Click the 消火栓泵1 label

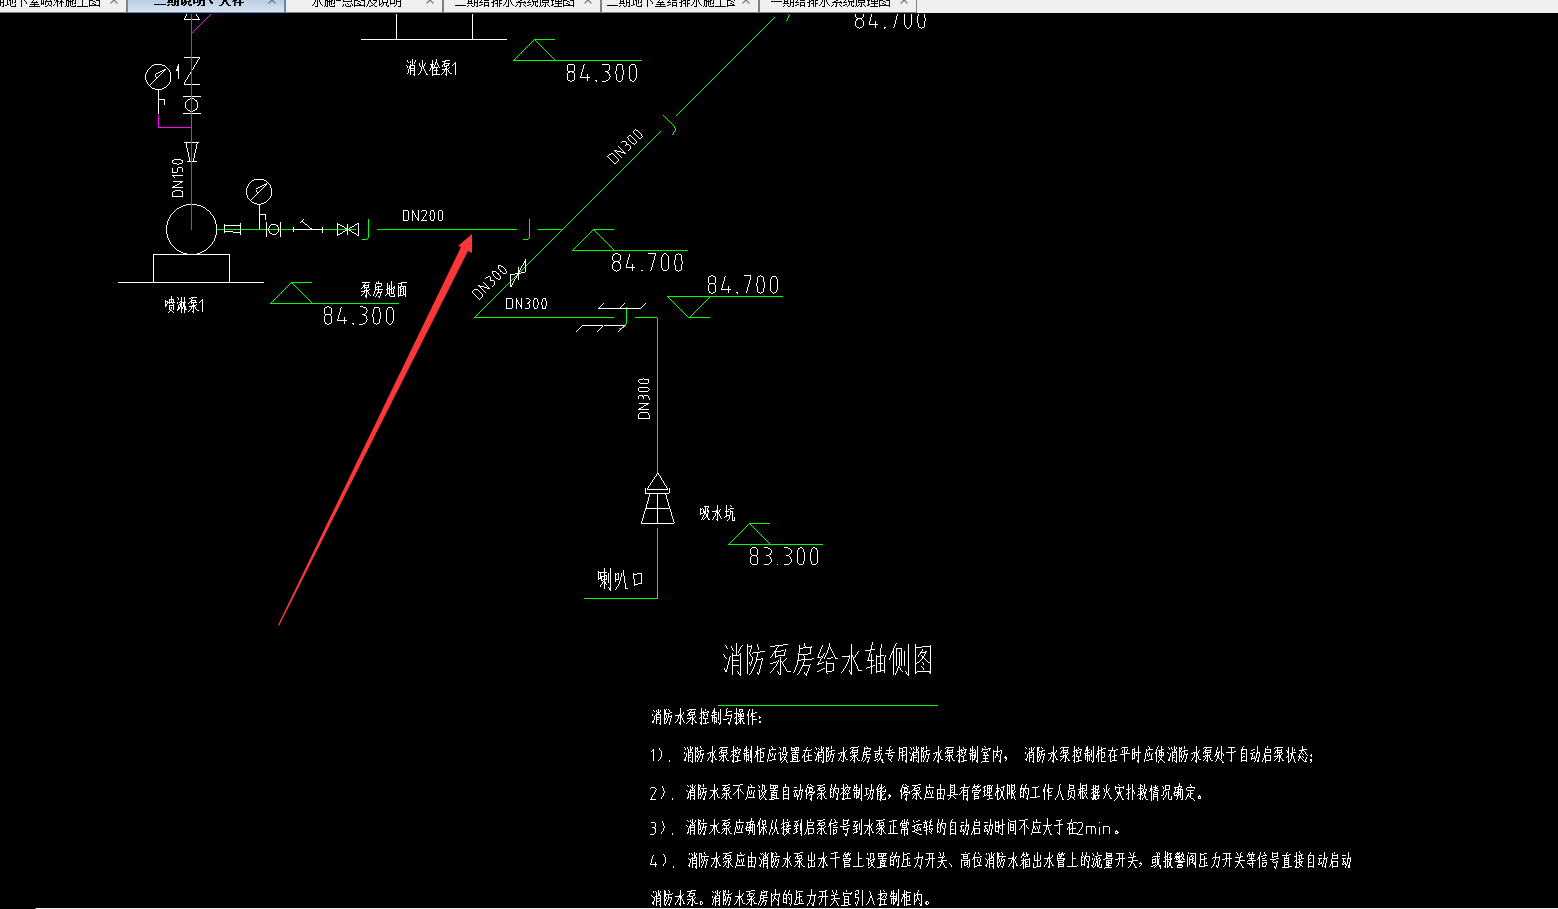pos(432,68)
